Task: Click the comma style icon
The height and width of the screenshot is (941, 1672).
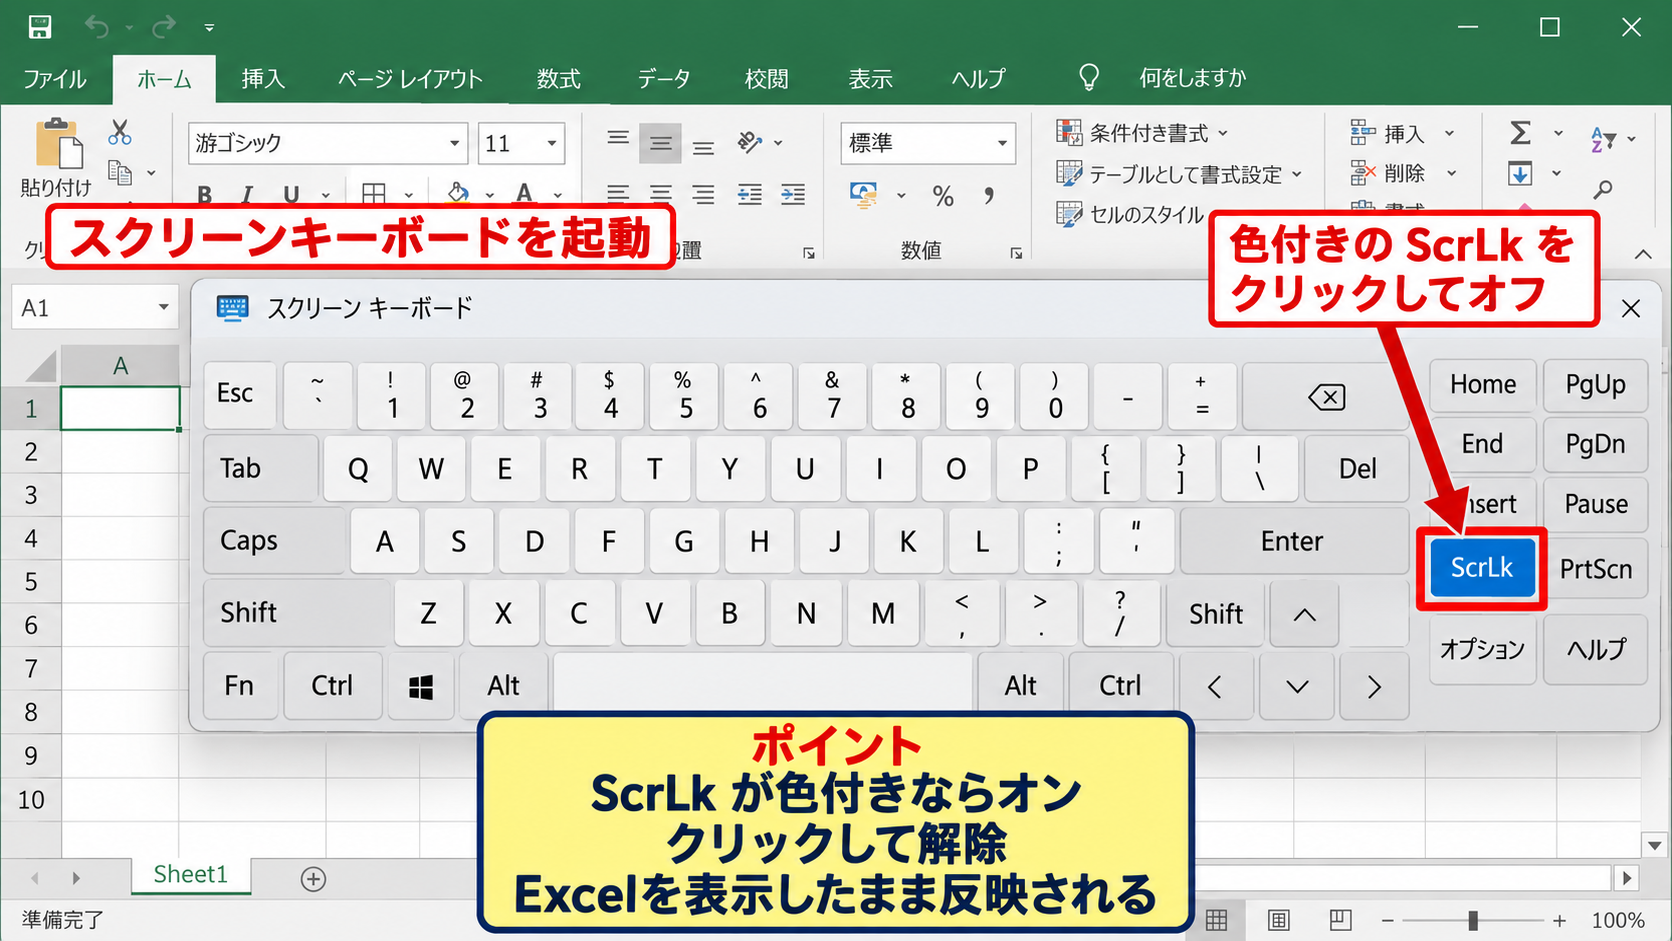Action: 989,196
